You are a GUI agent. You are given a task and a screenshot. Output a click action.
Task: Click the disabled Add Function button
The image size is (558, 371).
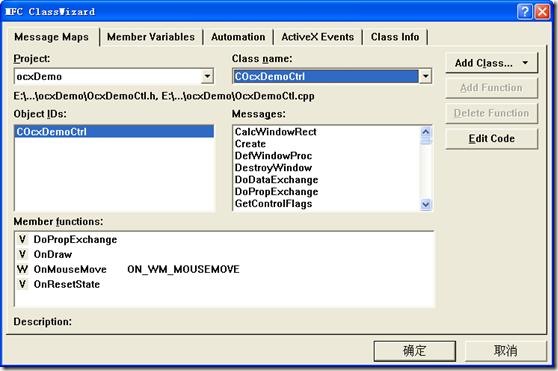tap(491, 88)
